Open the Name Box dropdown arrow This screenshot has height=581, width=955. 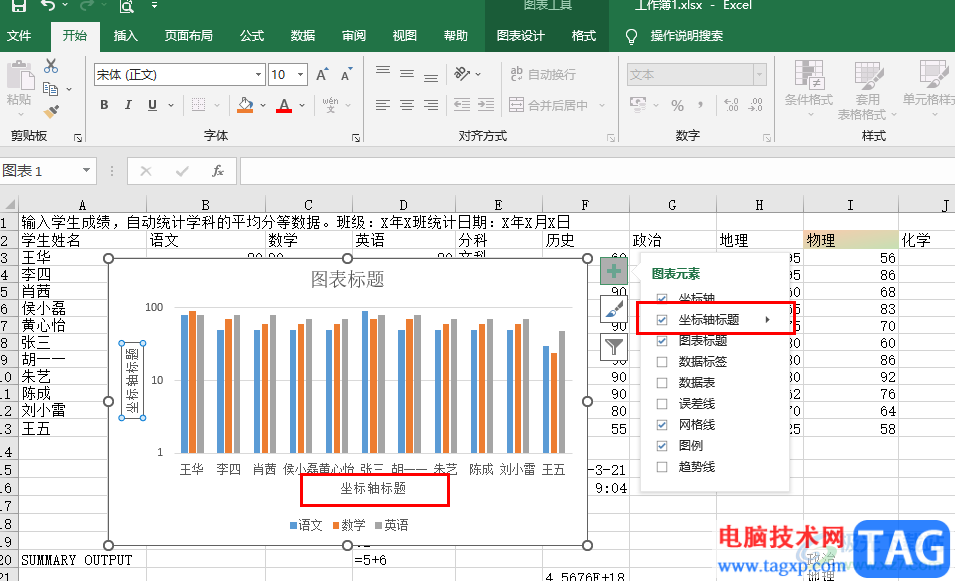coord(86,171)
